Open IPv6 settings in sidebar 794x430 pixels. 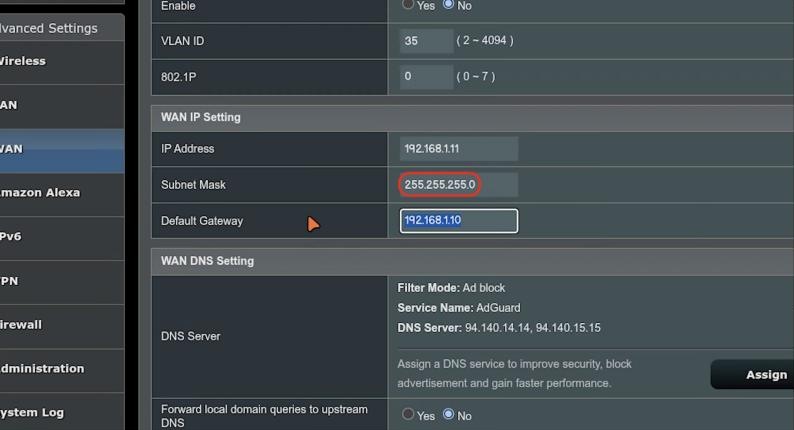[62, 237]
